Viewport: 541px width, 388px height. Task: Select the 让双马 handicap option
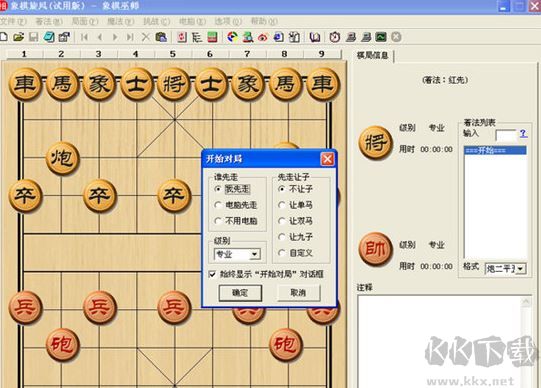click(282, 221)
